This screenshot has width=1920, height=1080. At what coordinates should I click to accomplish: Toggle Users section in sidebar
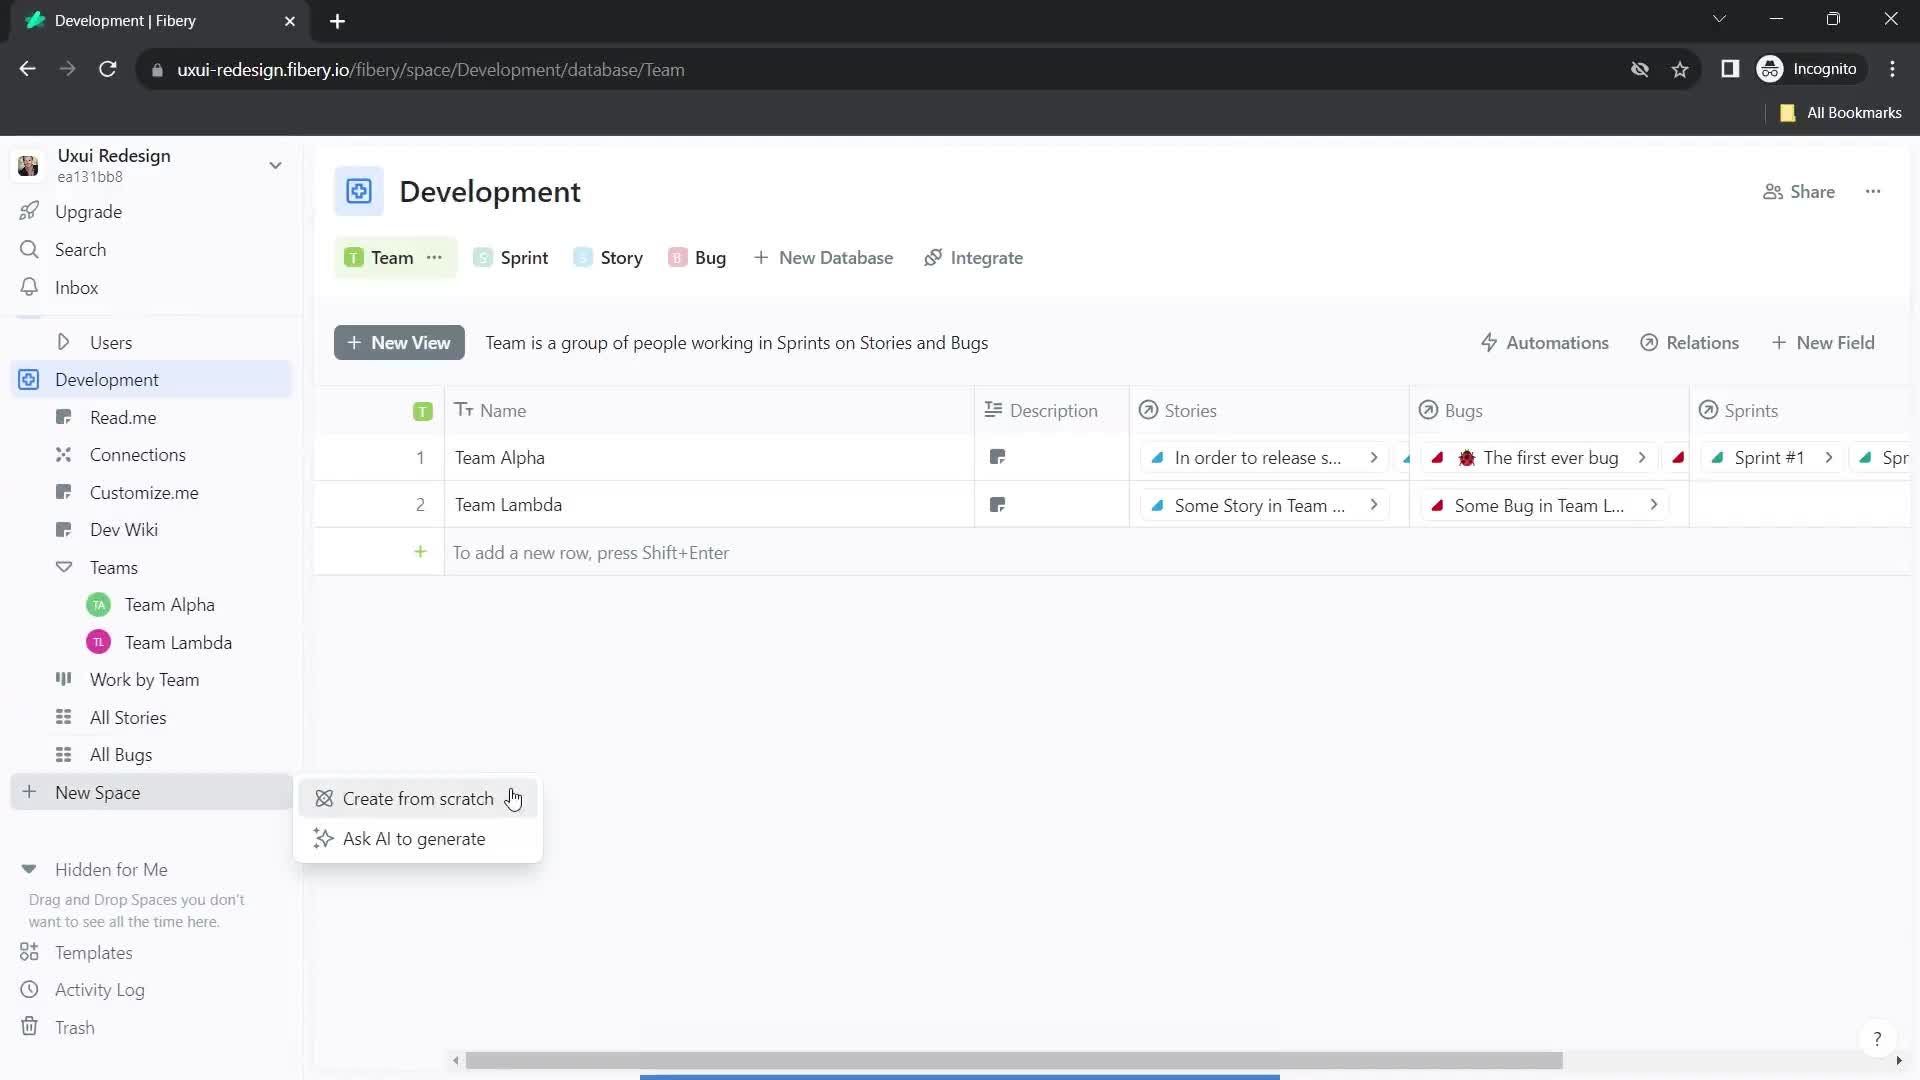(63, 342)
